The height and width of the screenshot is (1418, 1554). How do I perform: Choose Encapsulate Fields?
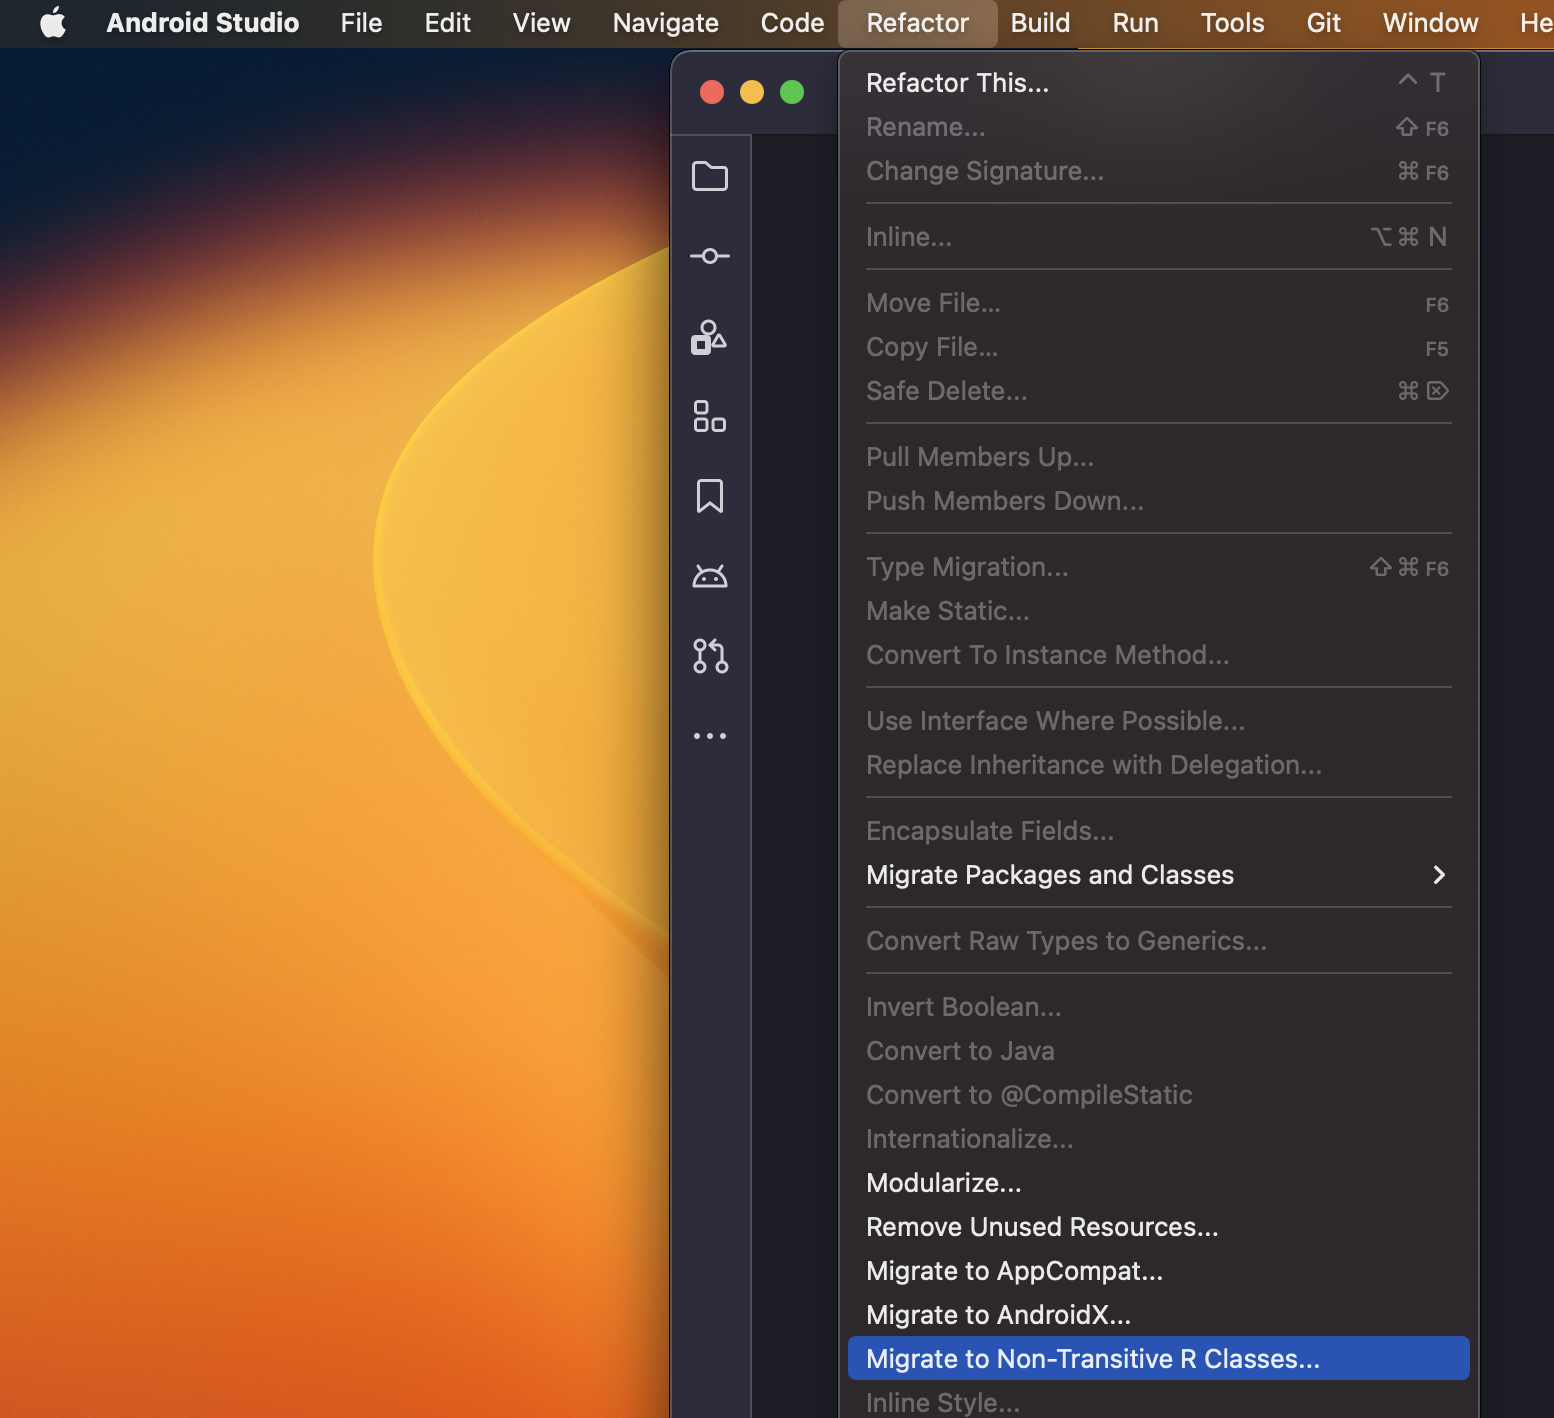click(x=988, y=830)
